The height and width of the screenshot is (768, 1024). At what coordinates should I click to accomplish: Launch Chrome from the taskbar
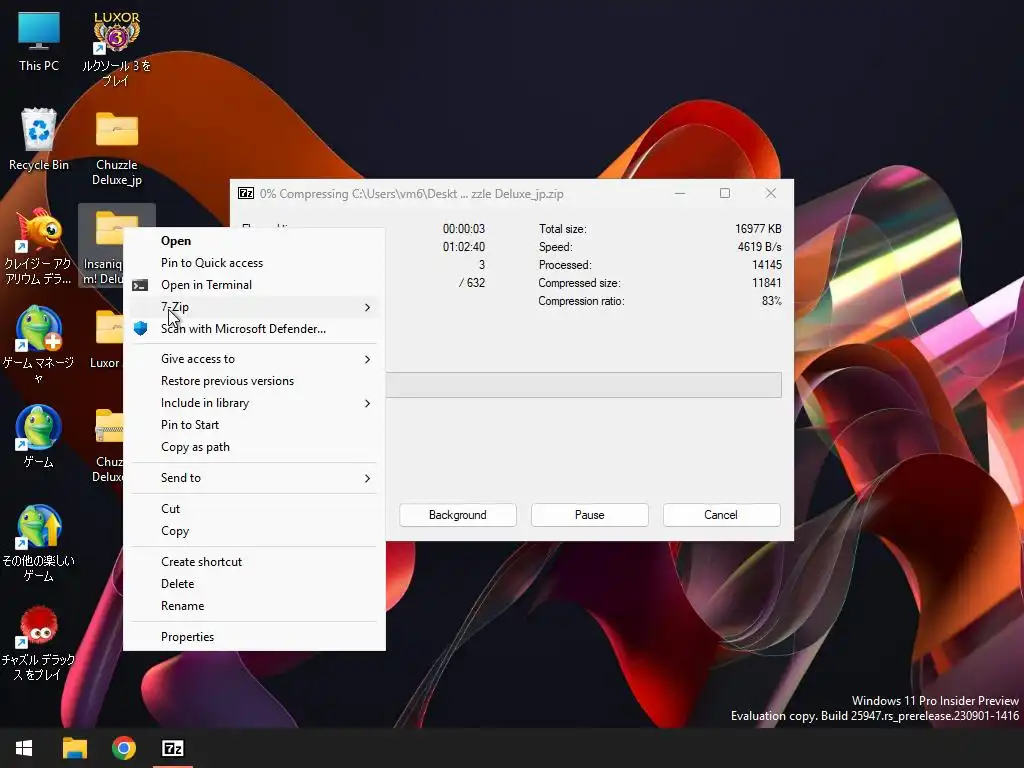(x=123, y=748)
